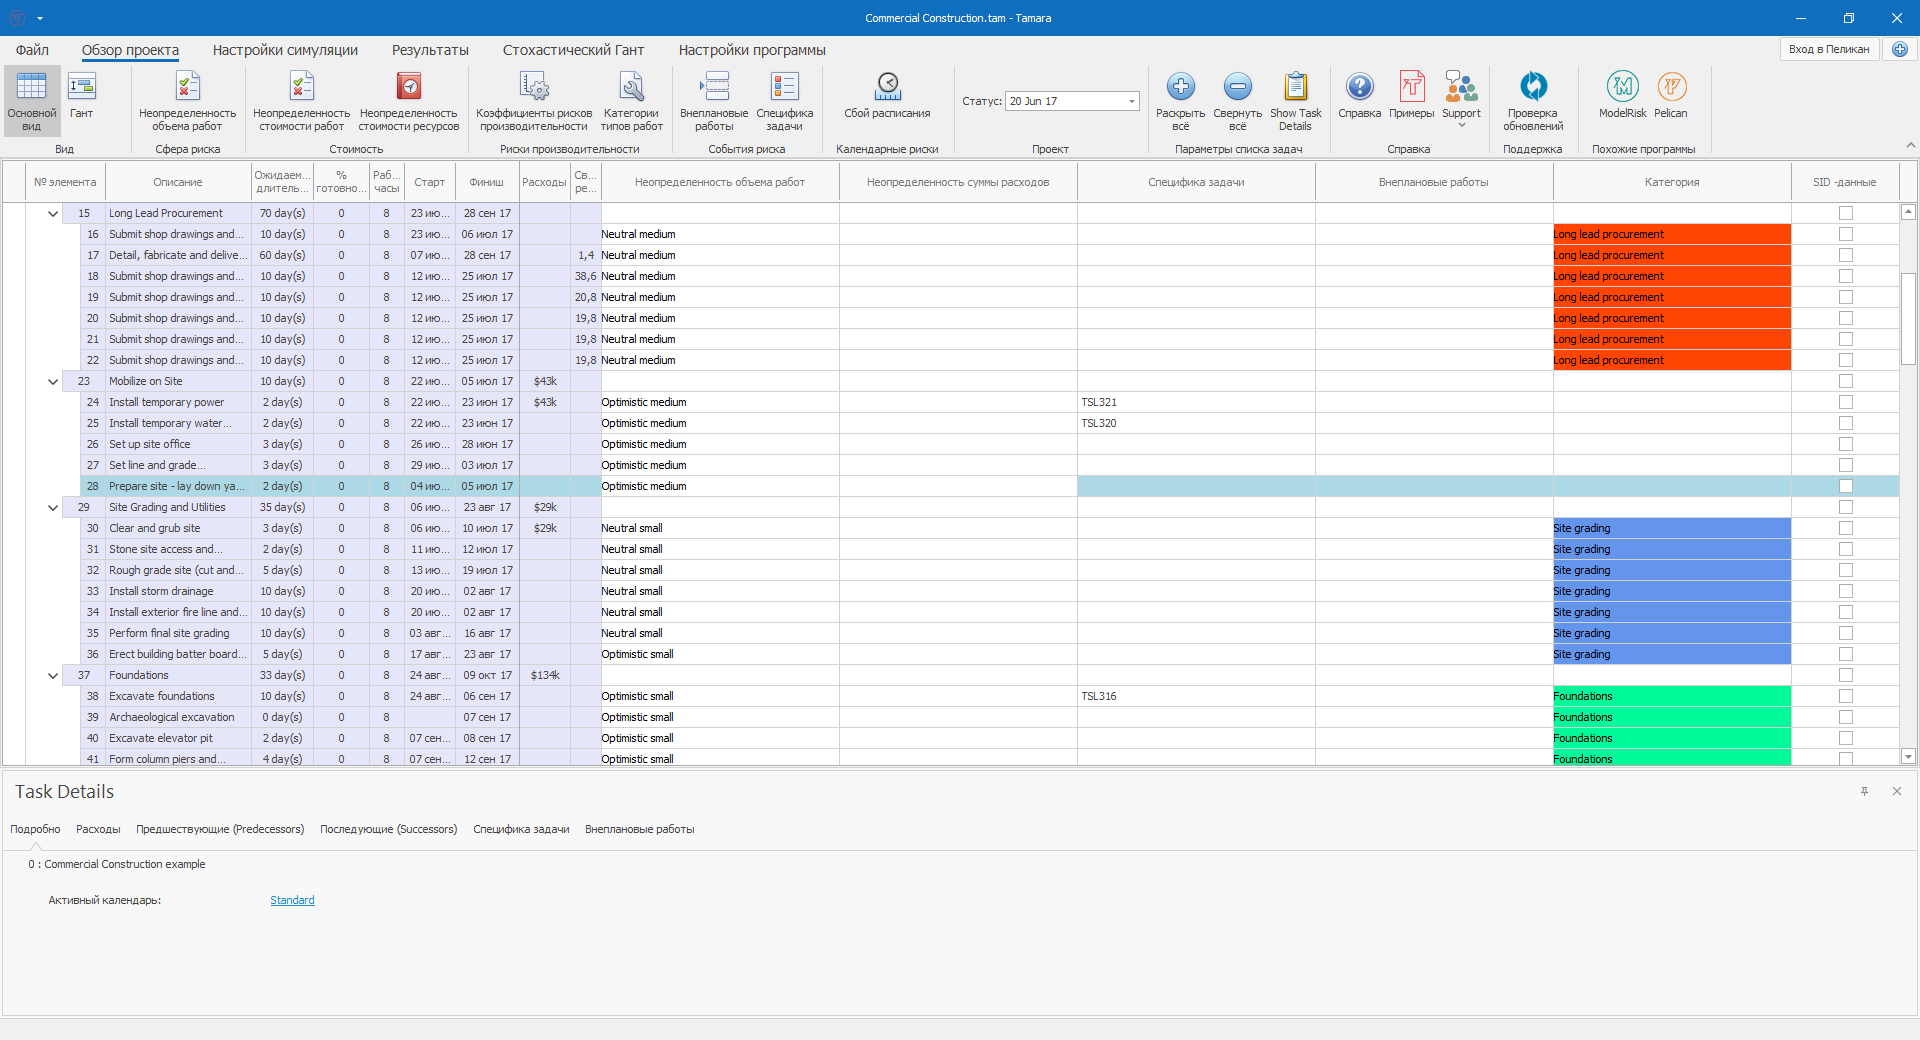1920x1040 pixels.
Task: Select green Foundations category cell in row 38
Action: 1671,696
